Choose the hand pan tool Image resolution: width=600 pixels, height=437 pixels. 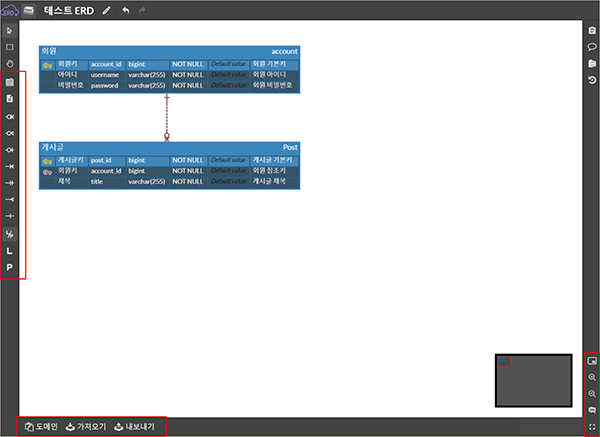click(9, 62)
